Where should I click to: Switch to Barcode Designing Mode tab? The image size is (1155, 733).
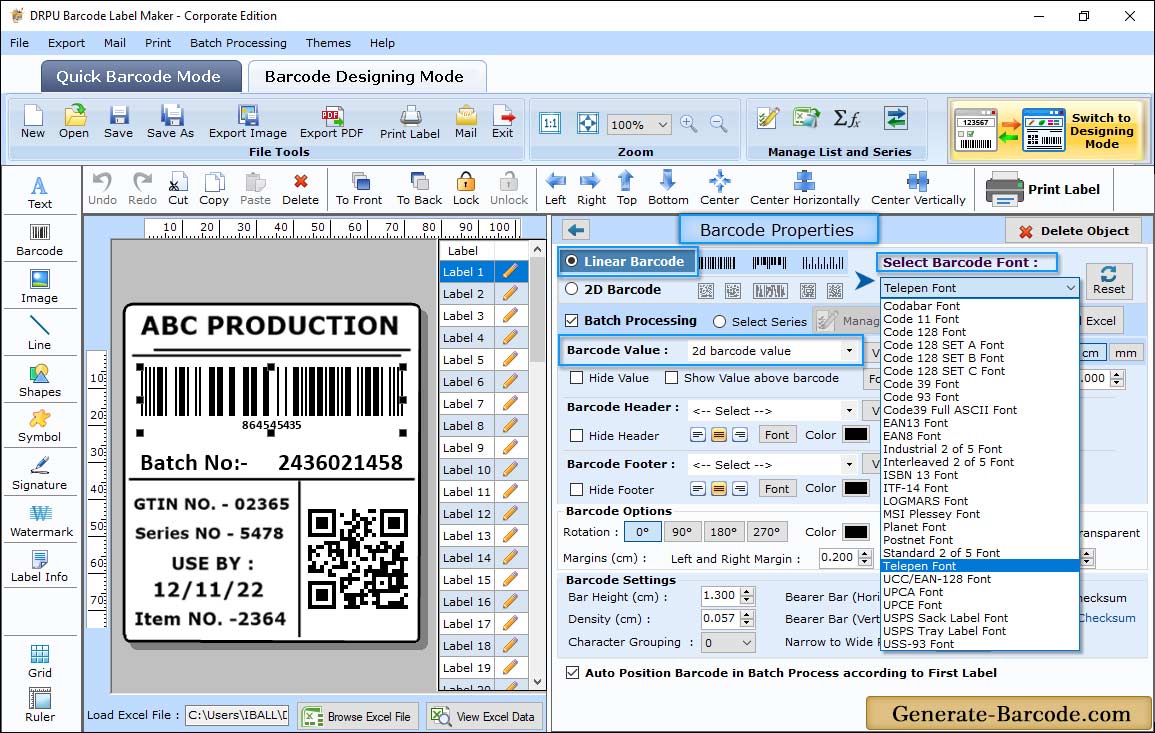pos(366,77)
